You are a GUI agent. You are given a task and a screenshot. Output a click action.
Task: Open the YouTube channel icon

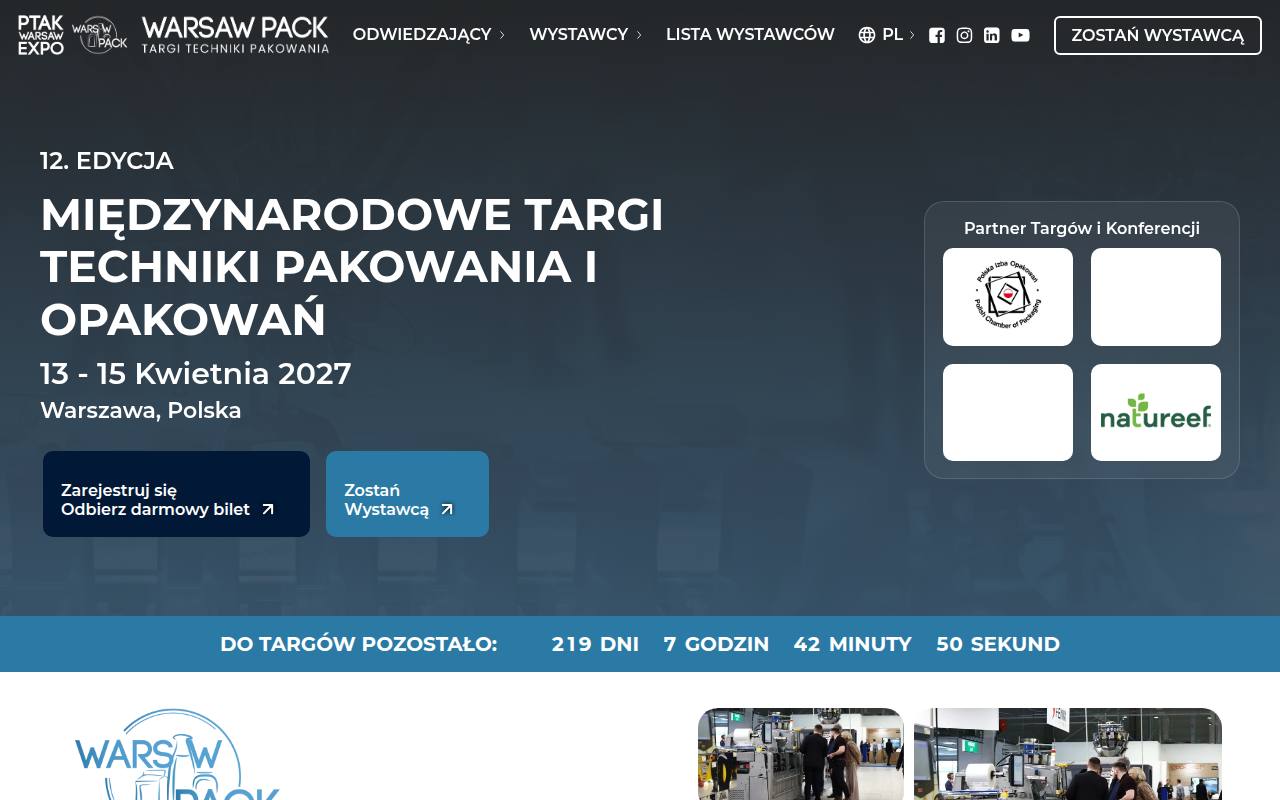[x=1020, y=35]
